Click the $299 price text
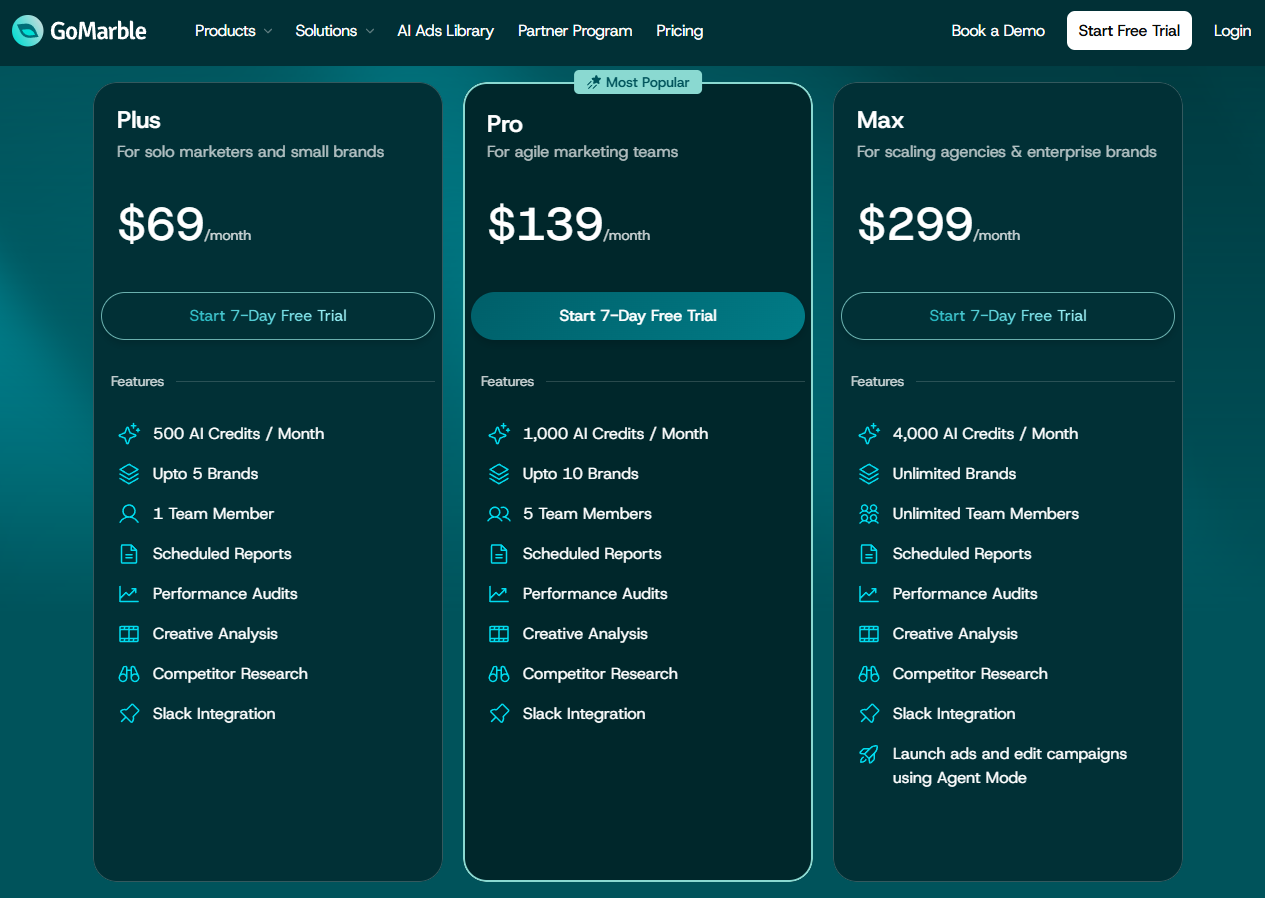Screen dimensions: 1265x898 point(915,224)
